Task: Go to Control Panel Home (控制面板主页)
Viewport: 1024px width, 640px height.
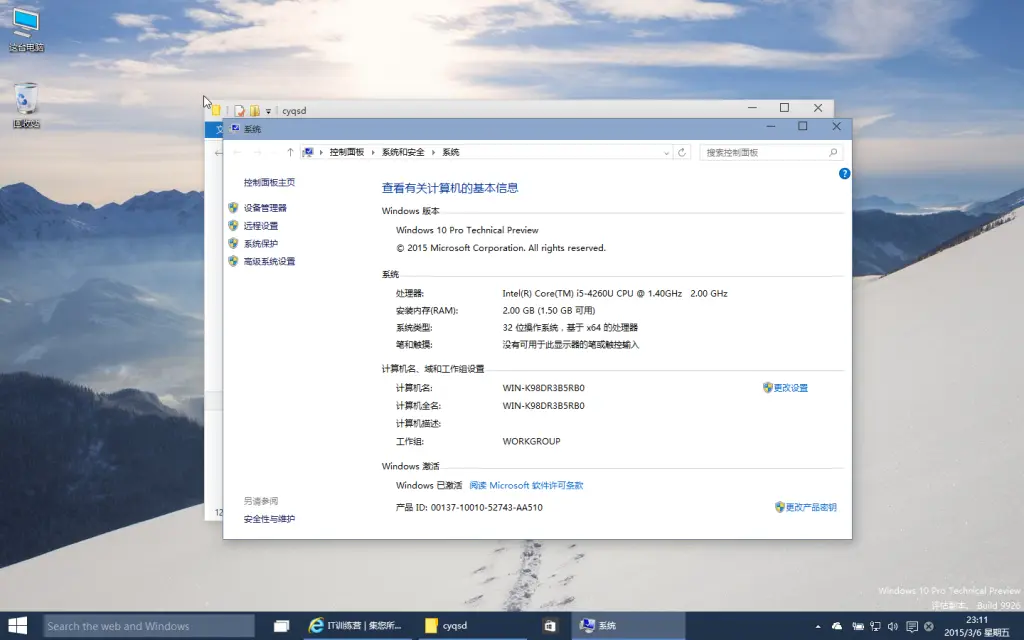Action: [x=269, y=182]
